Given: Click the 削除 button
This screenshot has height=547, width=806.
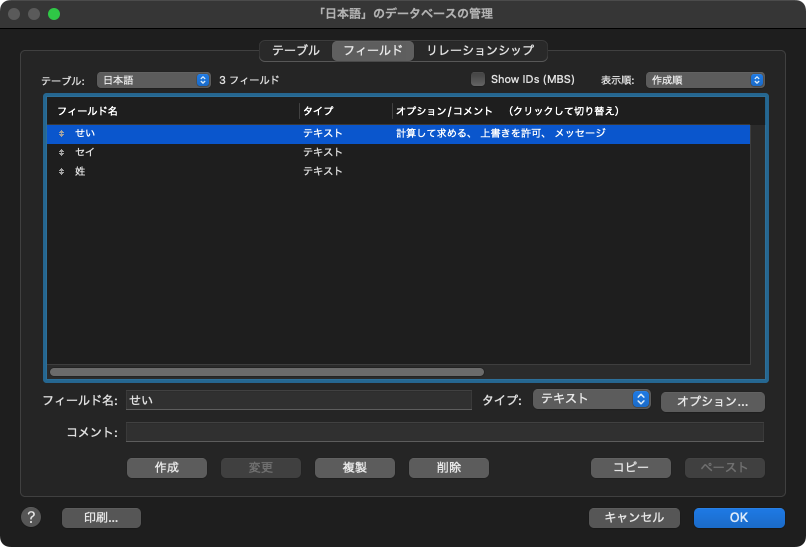Looking at the screenshot, I should [x=449, y=468].
